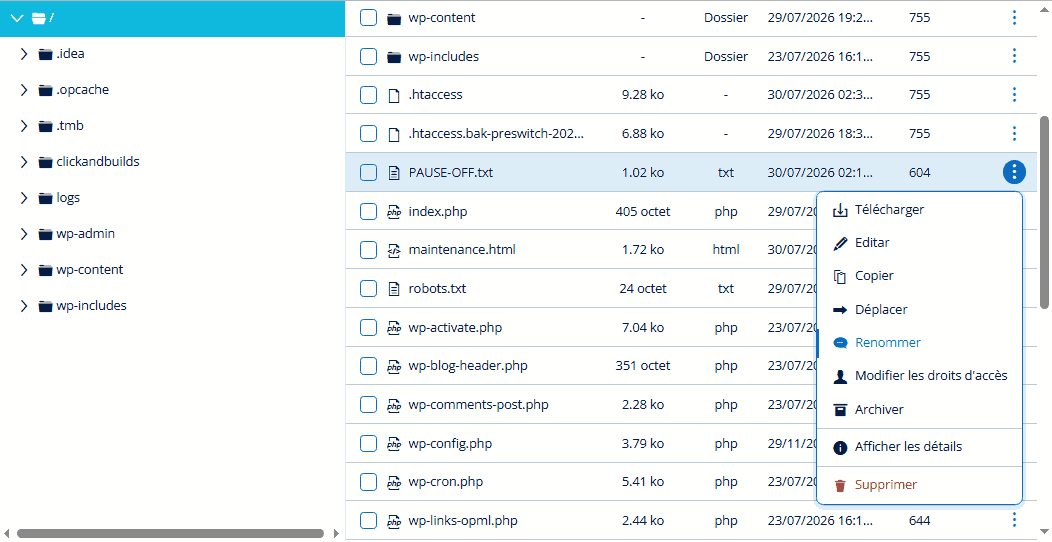Screen dimensions: 1052x542
Task: Click the PHP file icon of wp-config.php
Action: pos(394,444)
